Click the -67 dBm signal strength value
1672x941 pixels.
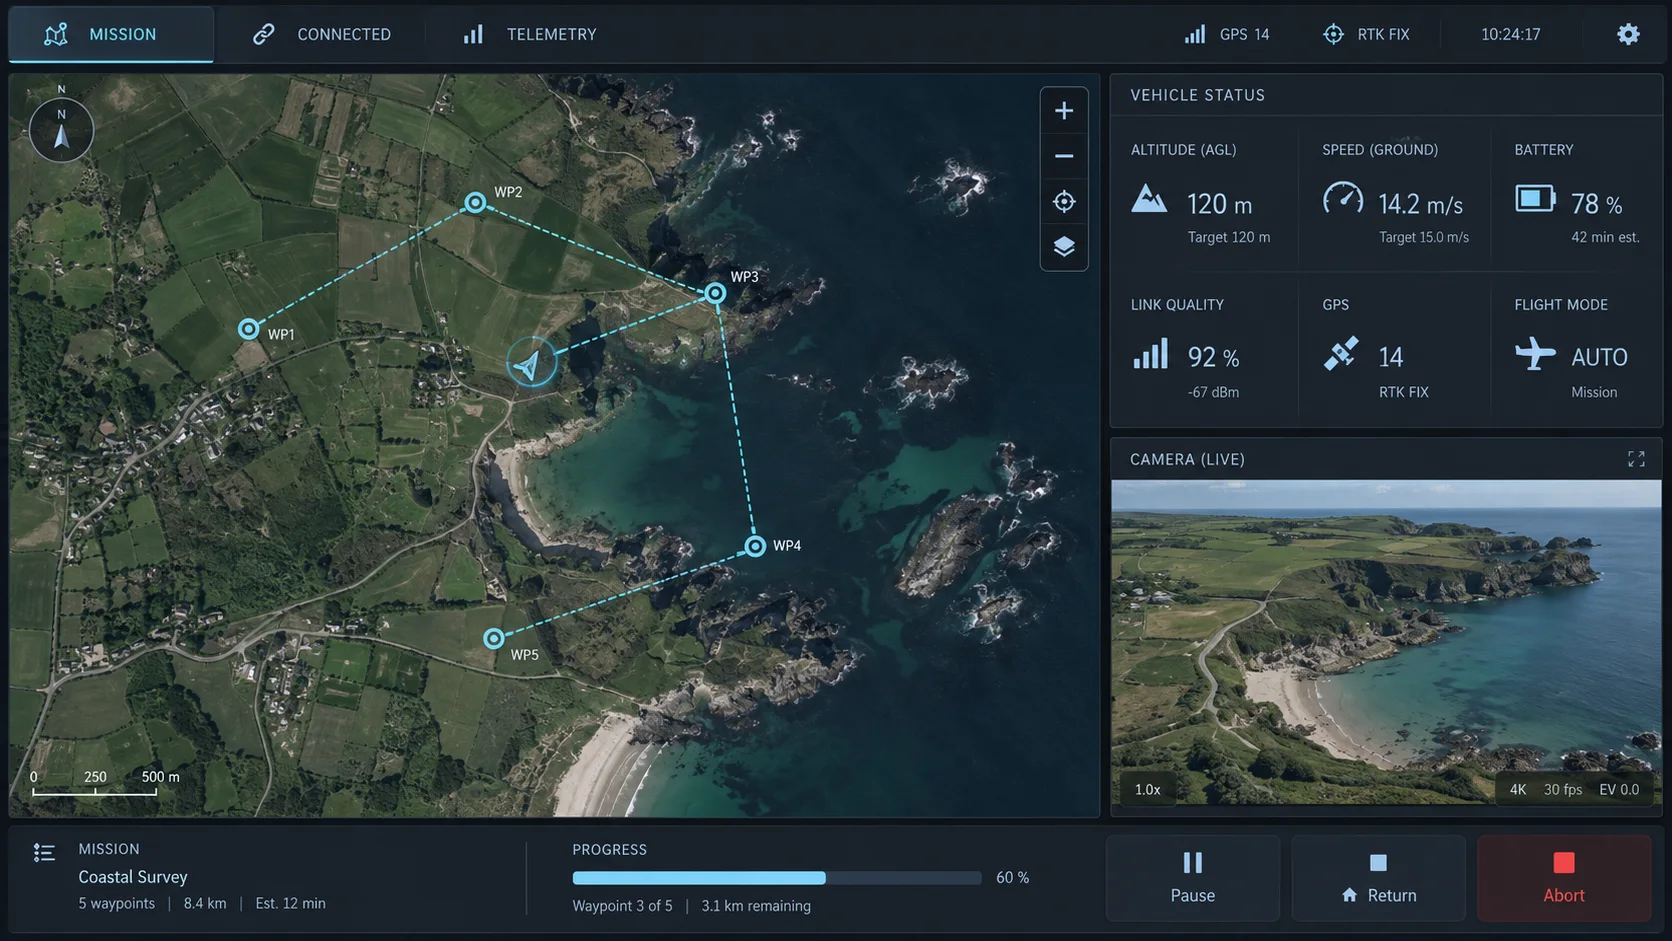point(1213,392)
